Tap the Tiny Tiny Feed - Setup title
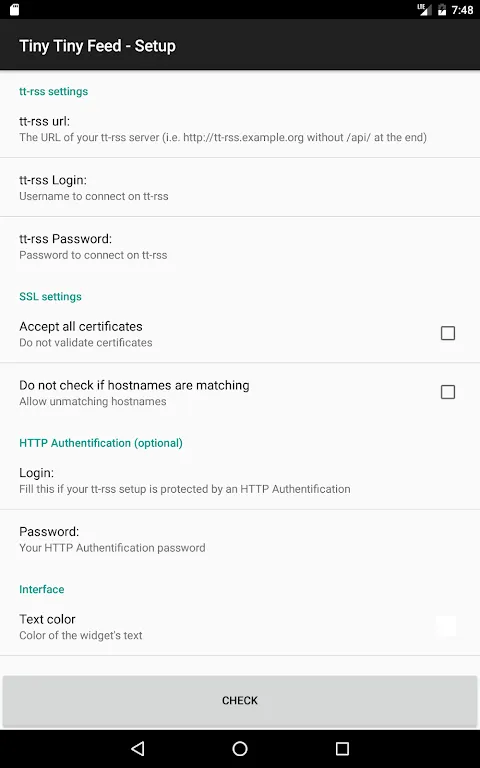 [97, 46]
